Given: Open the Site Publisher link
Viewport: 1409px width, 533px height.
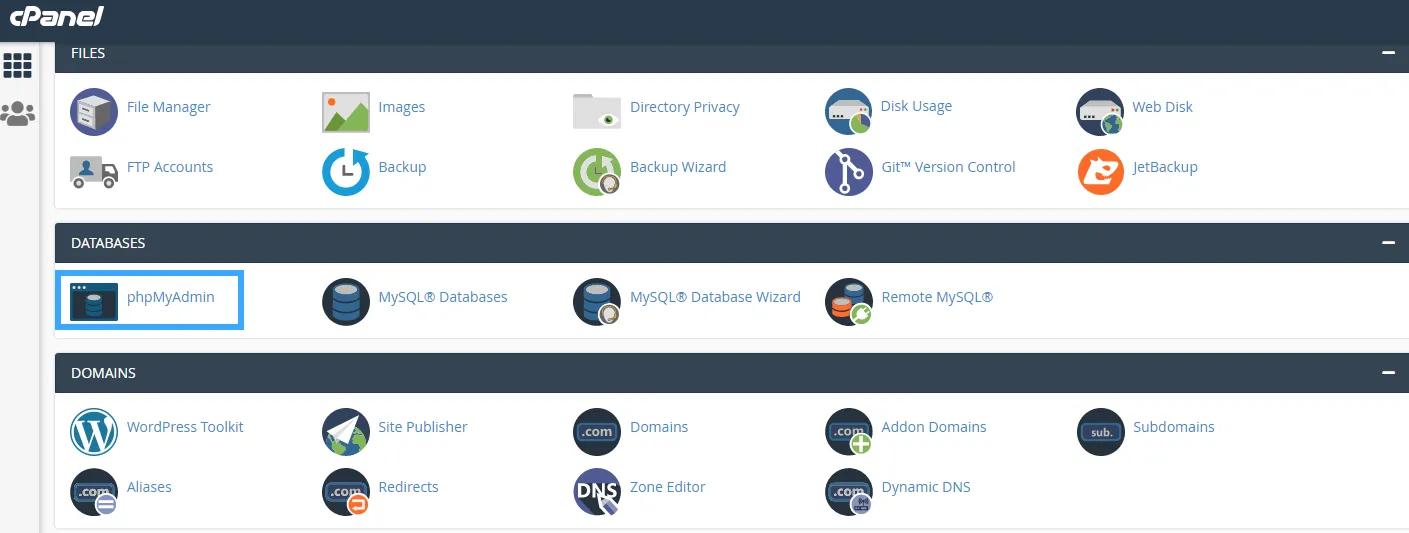Looking at the screenshot, I should coord(423,427).
